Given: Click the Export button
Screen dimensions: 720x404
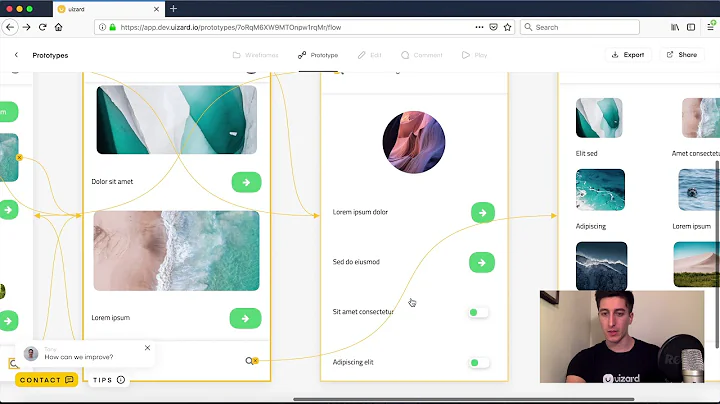Looking at the screenshot, I should (628, 55).
